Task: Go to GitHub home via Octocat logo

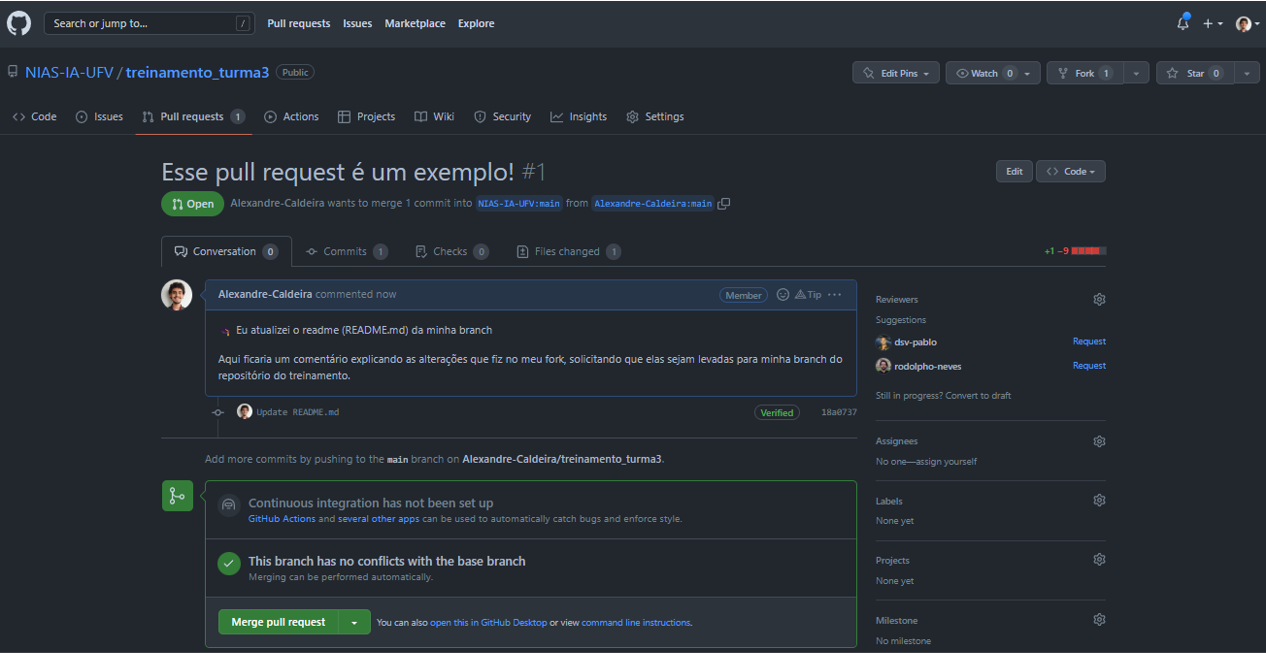Action: click(19, 23)
